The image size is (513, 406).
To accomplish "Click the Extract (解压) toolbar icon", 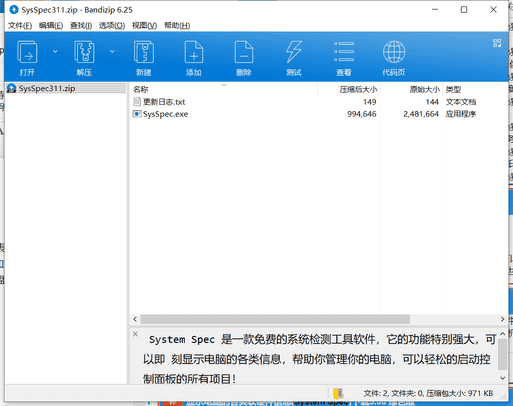I will (x=84, y=52).
